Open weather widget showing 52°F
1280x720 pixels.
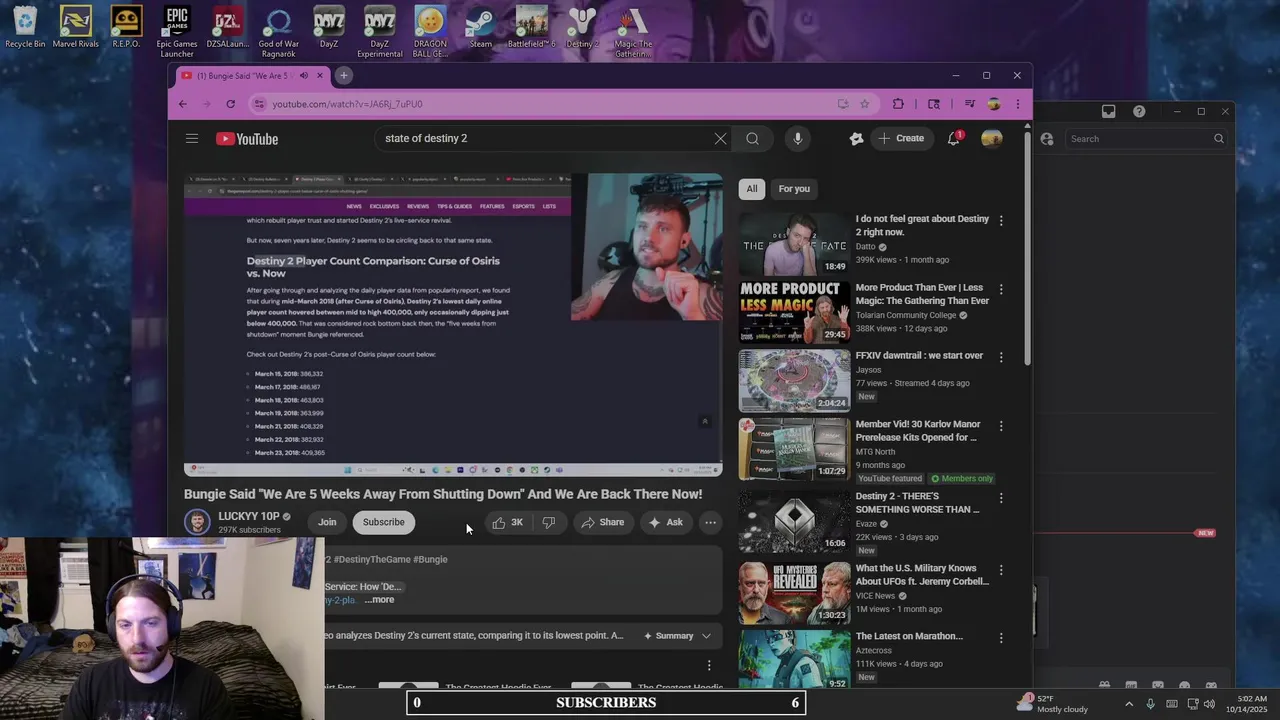(1053, 704)
